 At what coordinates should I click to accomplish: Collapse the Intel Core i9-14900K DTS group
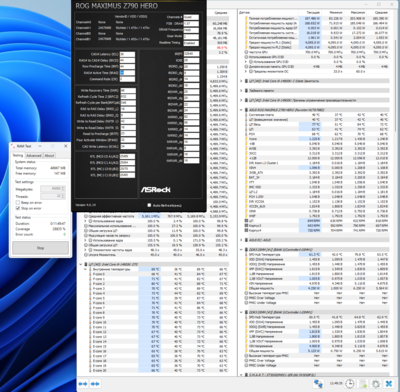(x=81, y=264)
